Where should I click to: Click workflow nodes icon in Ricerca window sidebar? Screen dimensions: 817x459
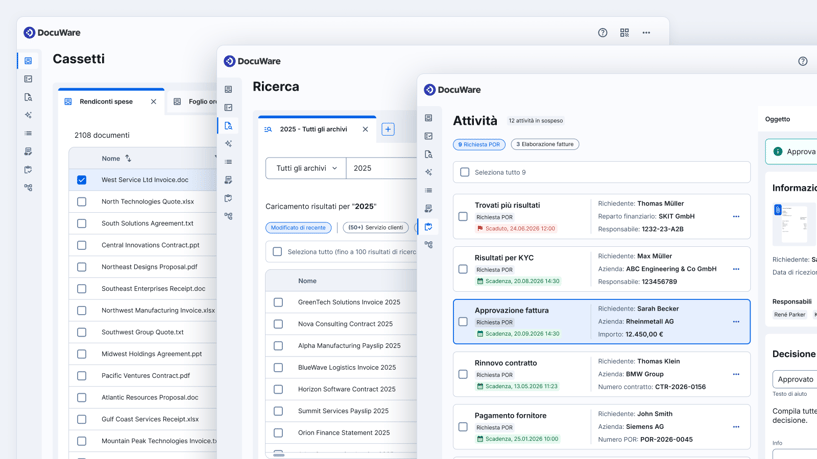(228, 216)
